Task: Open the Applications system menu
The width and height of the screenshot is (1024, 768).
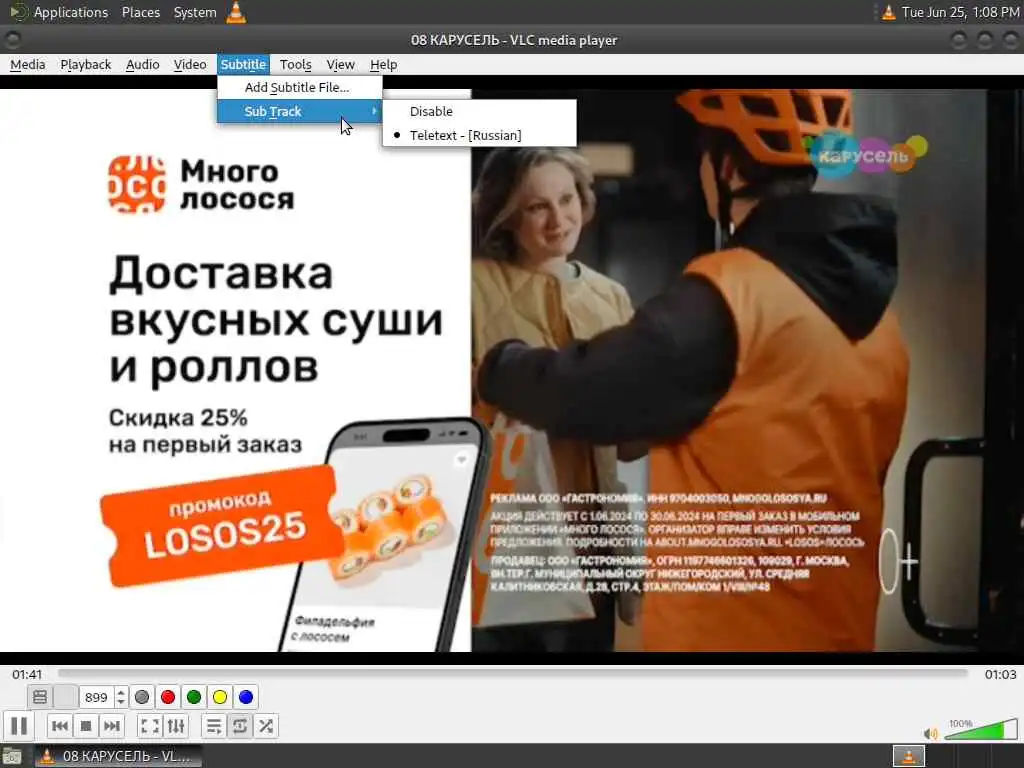Action: [60, 12]
